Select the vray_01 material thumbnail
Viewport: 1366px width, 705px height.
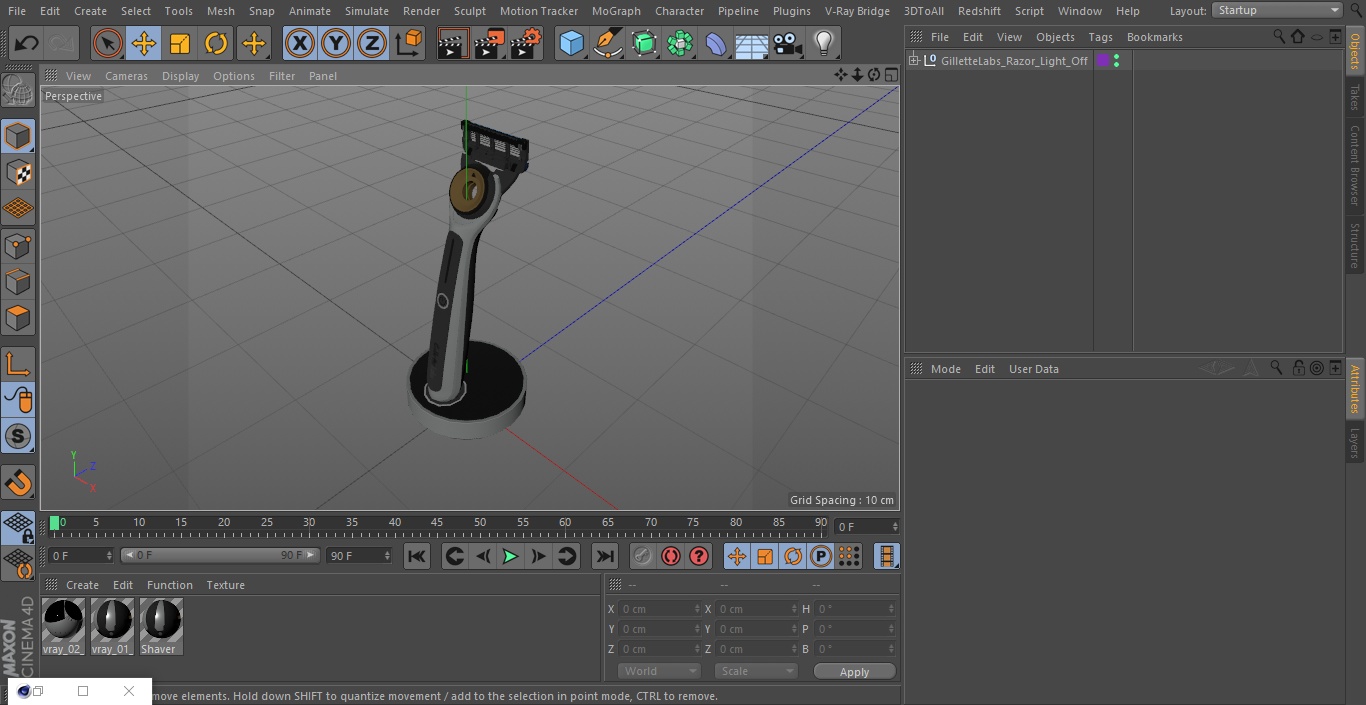tap(112, 626)
